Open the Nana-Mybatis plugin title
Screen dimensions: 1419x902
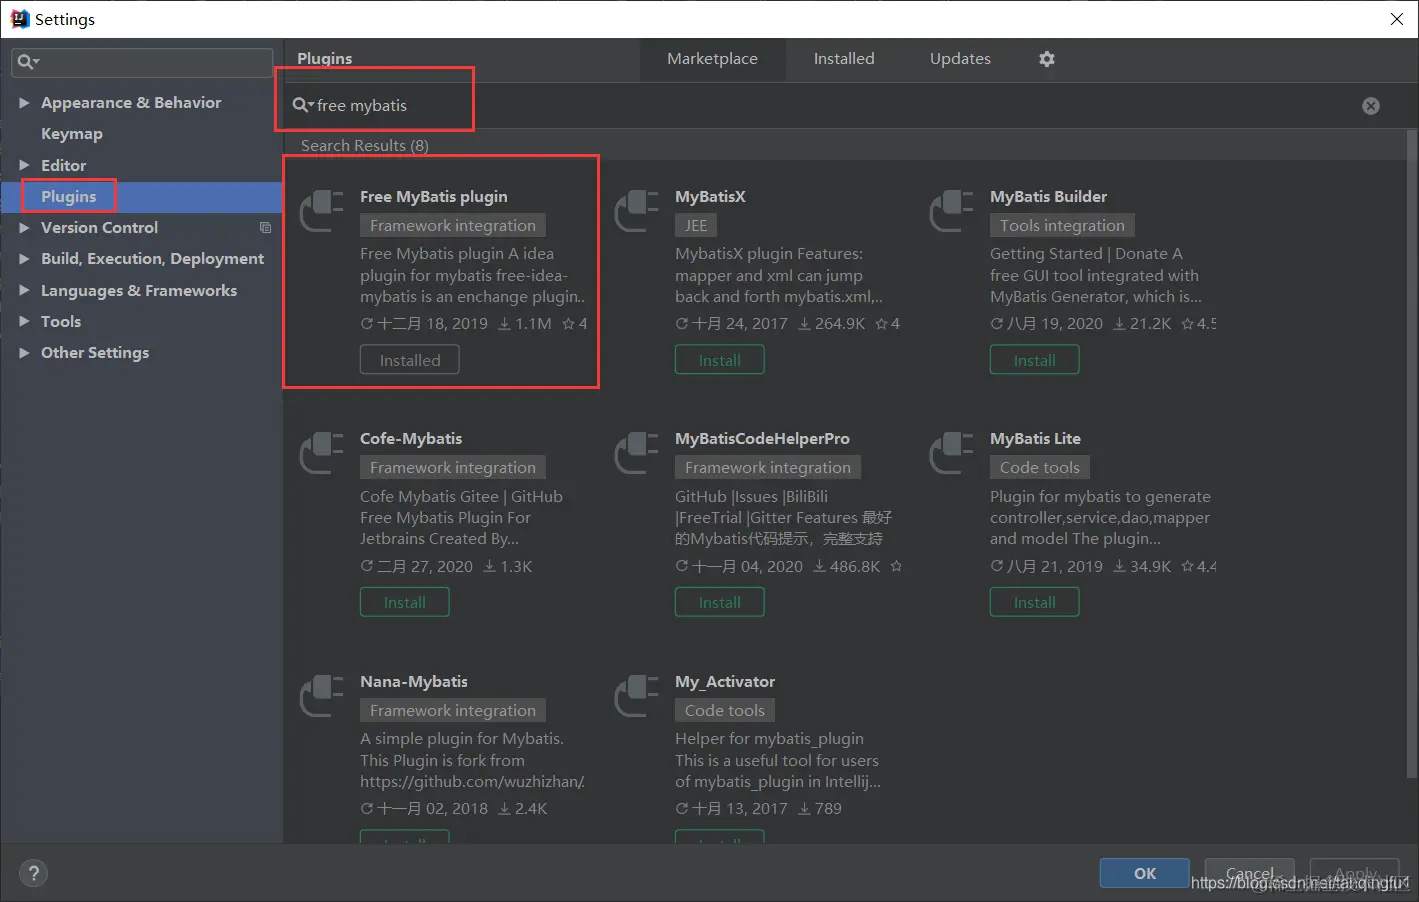(414, 682)
